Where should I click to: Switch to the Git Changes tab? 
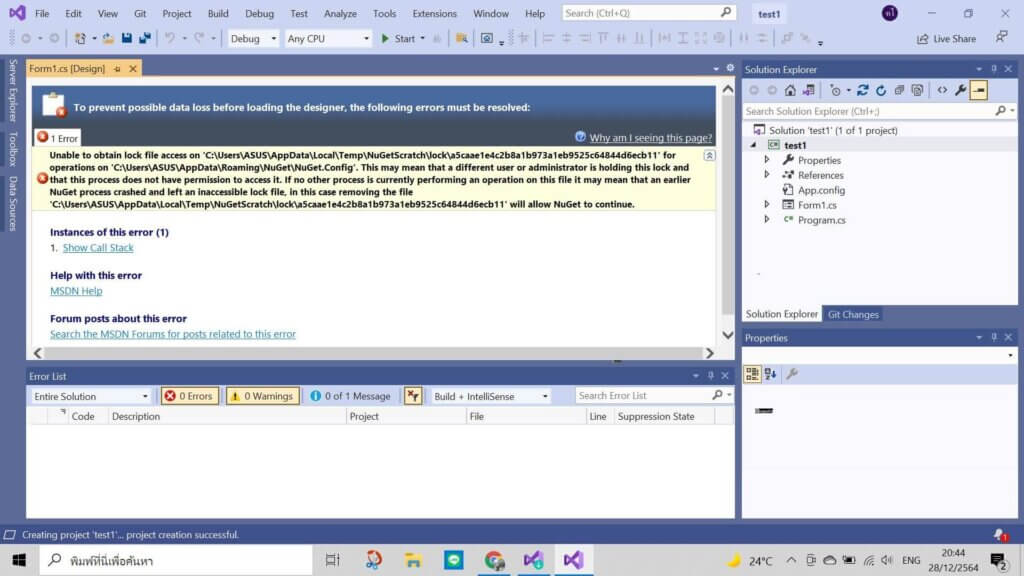[853, 314]
